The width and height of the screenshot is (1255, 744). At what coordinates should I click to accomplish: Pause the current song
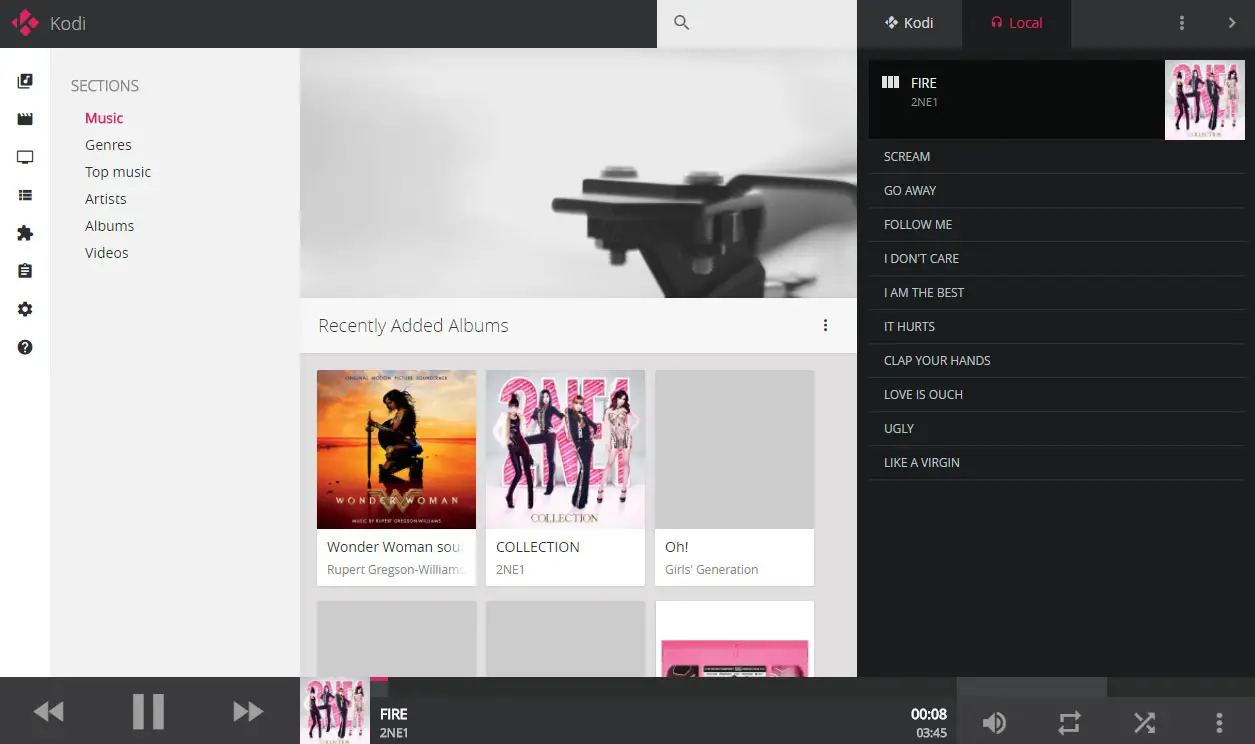click(148, 711)
